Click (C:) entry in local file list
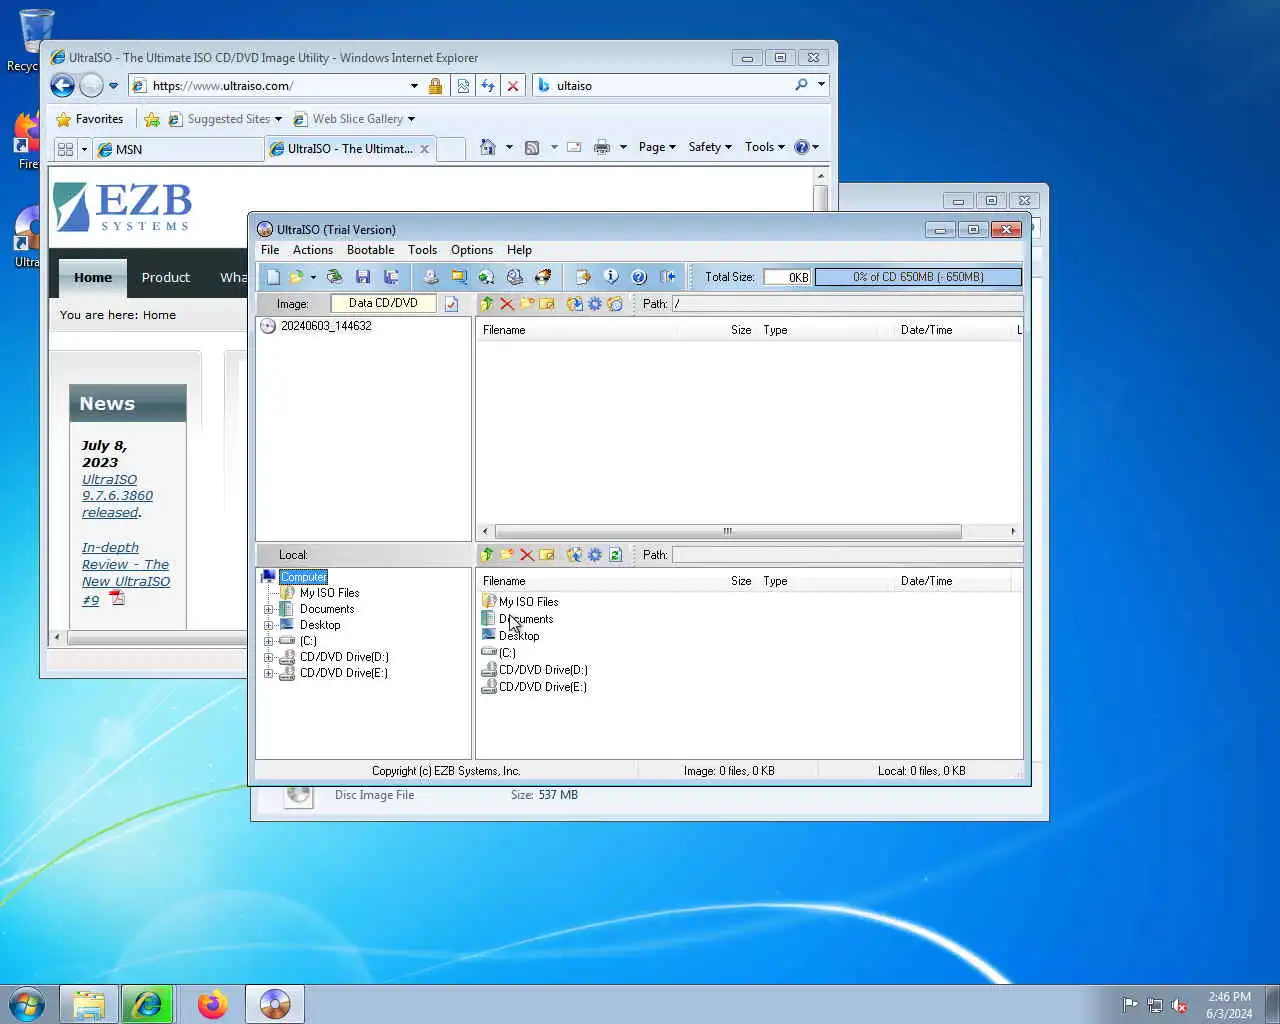This screenshot has height=1024, width=1280. pyautogui.click(x=507, y=653)
